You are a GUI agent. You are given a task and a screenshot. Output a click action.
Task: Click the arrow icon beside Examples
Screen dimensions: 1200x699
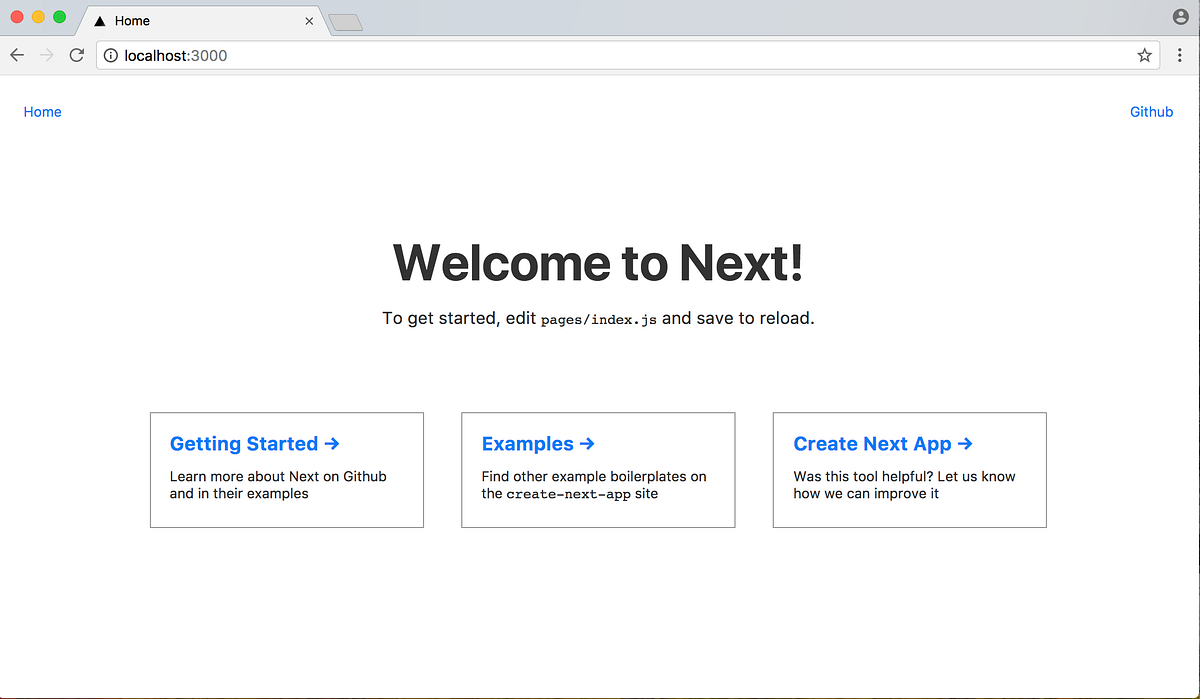pyautogui.click(x=587, y=444)
